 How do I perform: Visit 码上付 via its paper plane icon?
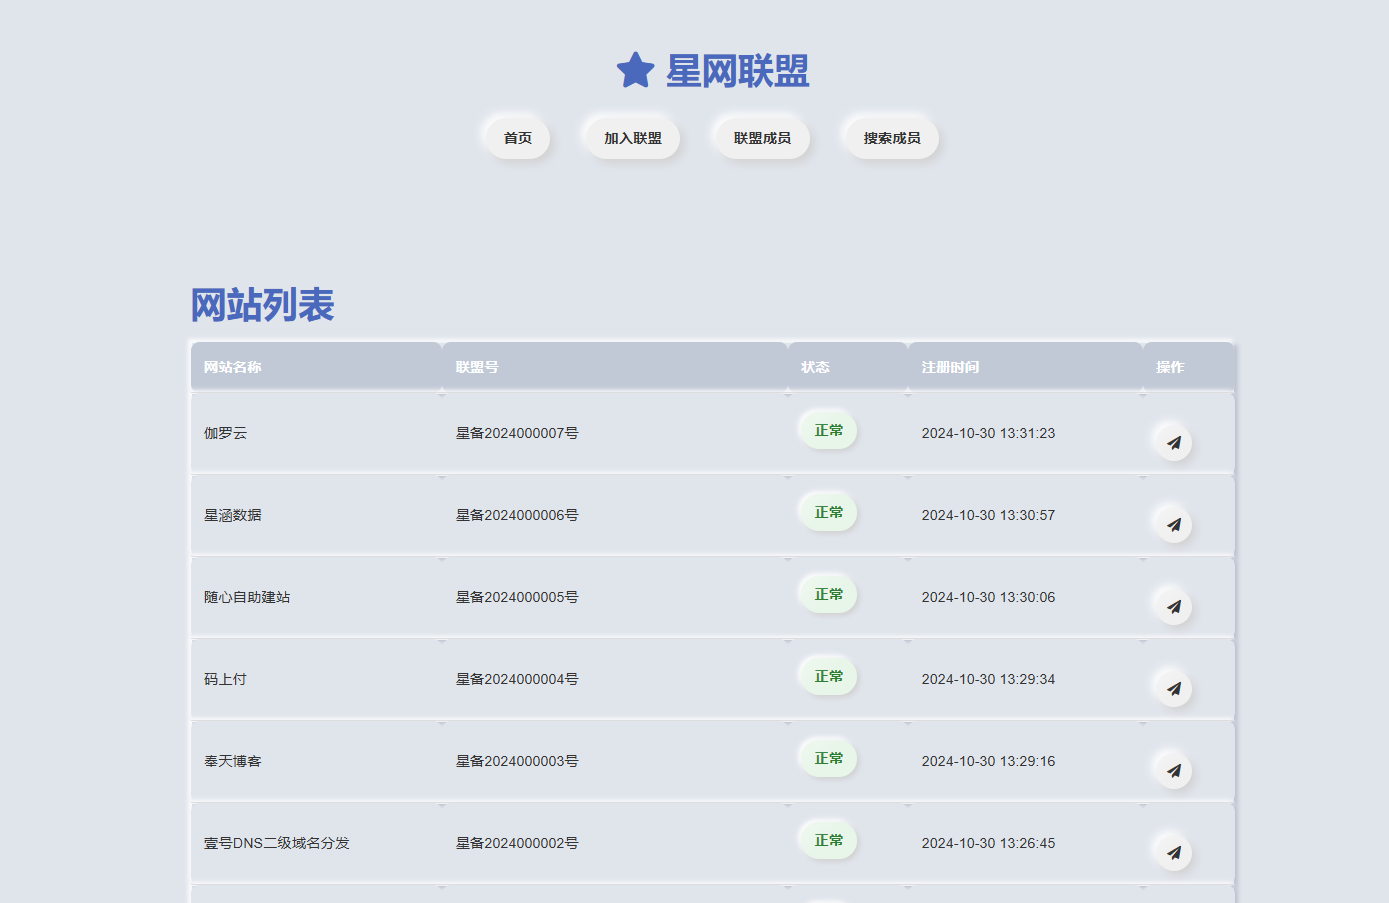pyautogui.click(x=1173, y=688)
